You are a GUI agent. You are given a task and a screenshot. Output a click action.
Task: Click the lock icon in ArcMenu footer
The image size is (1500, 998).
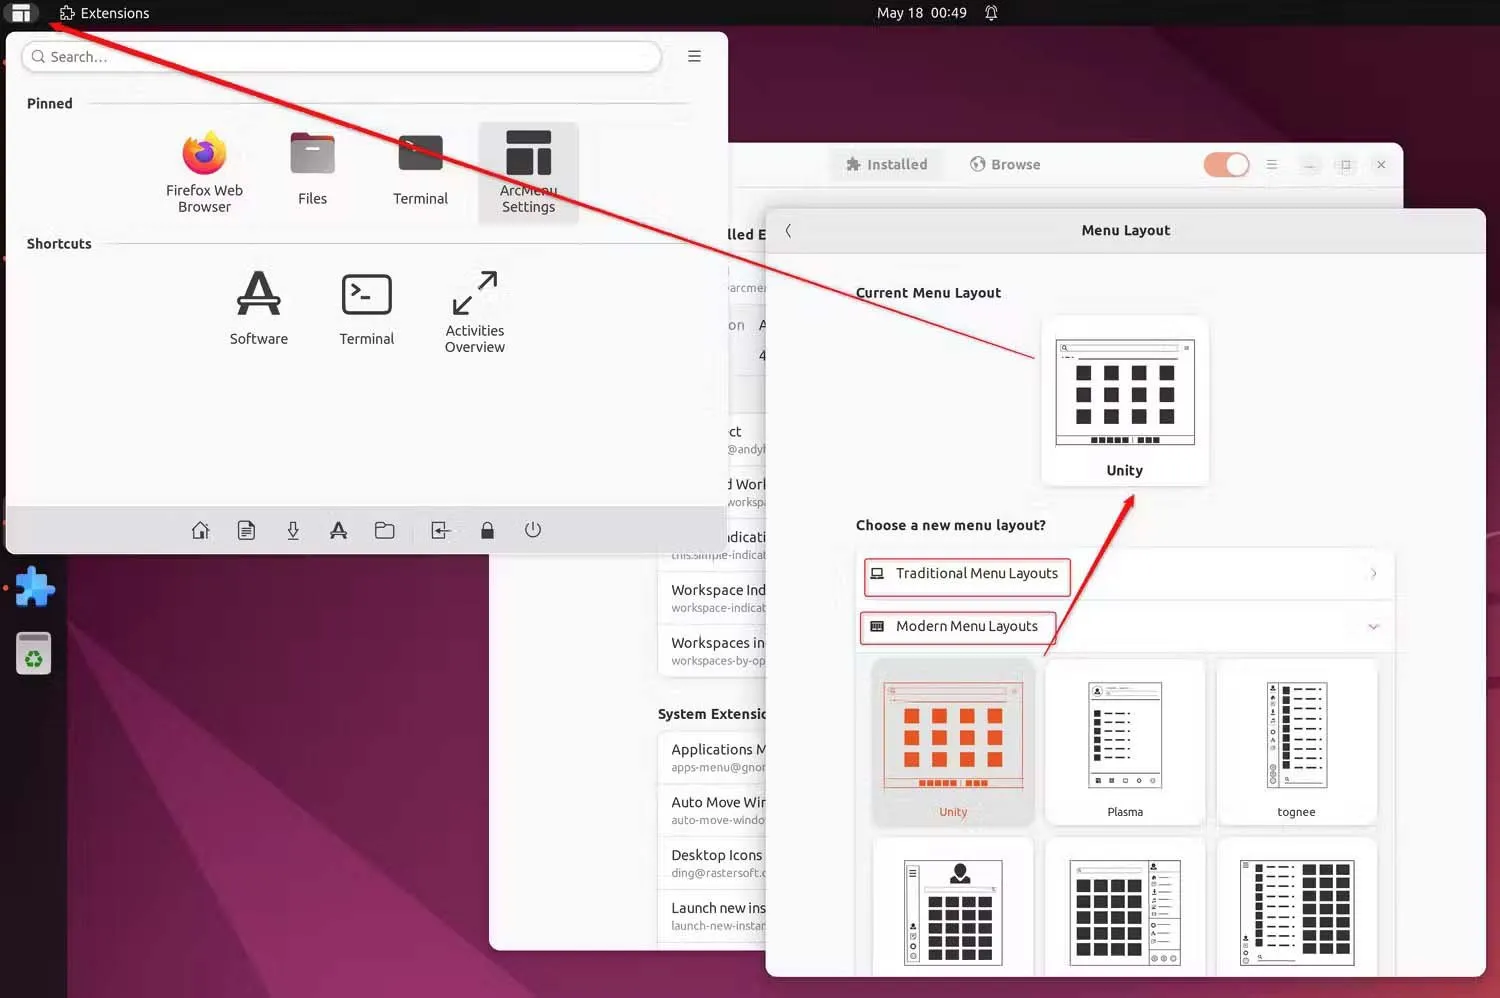[x=487, y=530]
